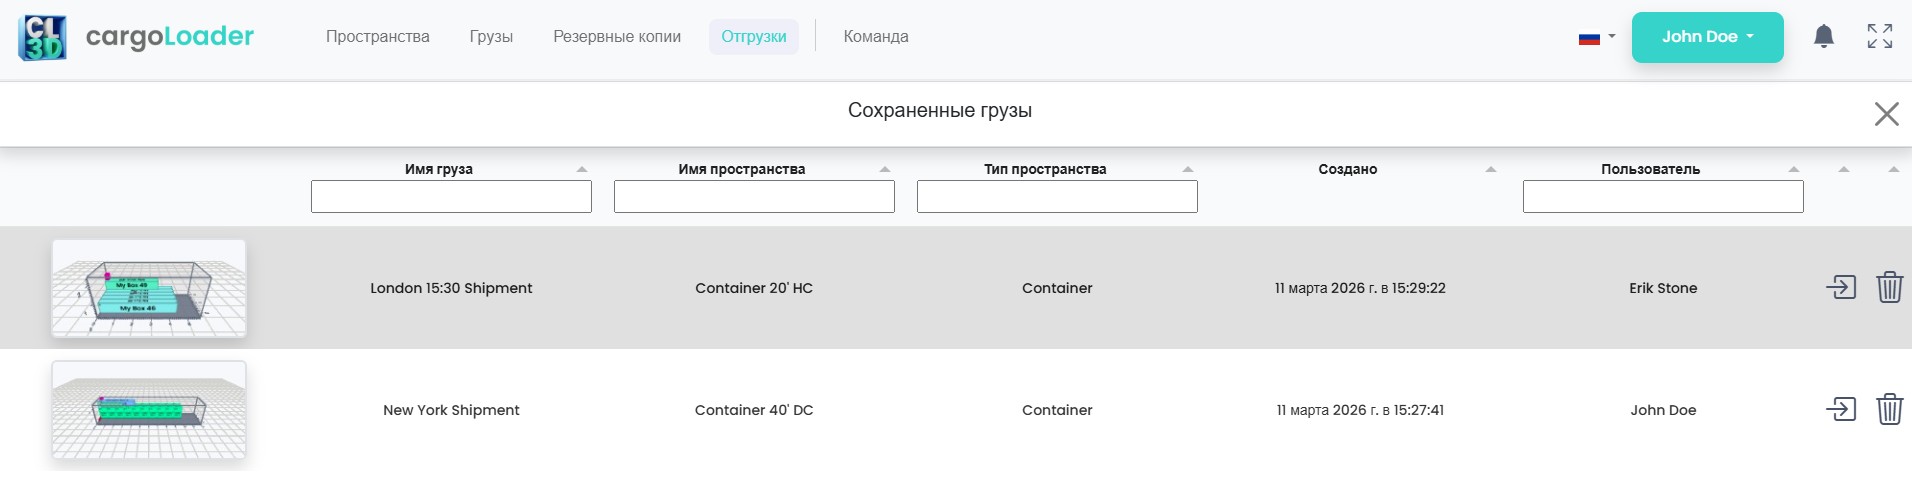Switch to the Грузы section
The image size is (1912, 497).
point(491,37)
